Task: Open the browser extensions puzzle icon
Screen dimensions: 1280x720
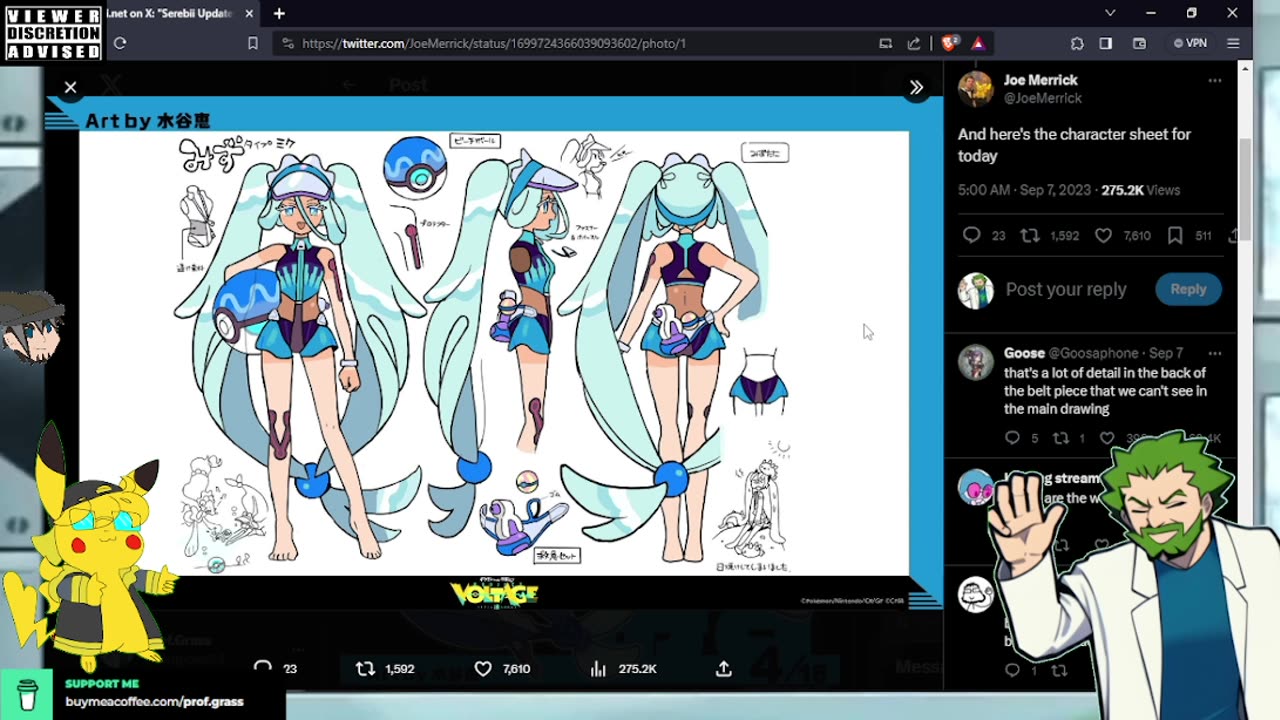Action: point(1077,43)
